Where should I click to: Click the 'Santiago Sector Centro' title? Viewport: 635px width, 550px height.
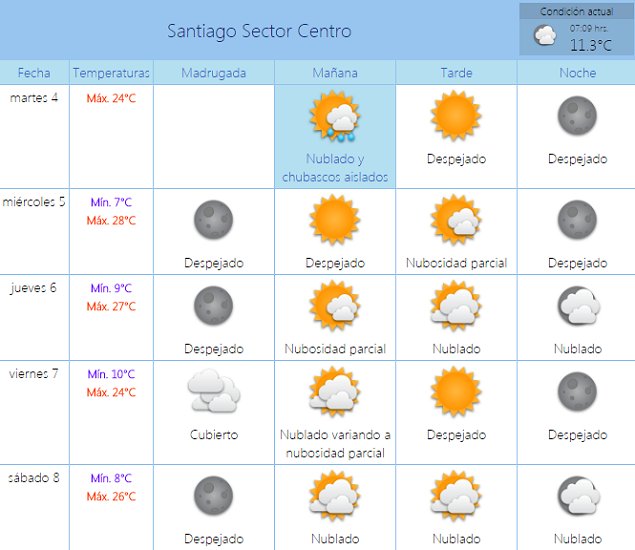pyautogui.click(x=259, y=31)
